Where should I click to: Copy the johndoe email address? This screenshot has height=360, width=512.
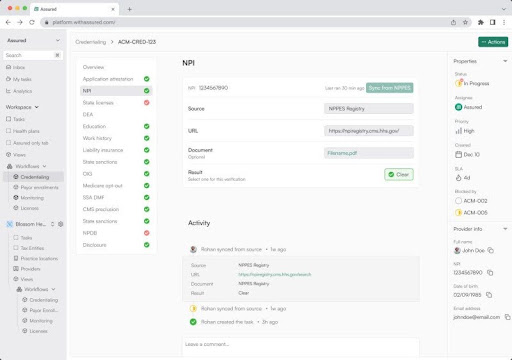[507, 317]
